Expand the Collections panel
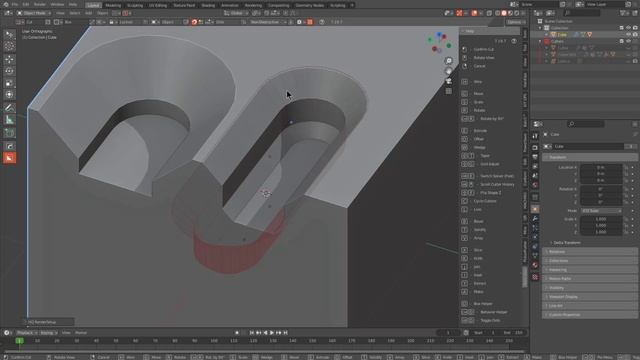 pyautogui.click(x=590, y=261)
